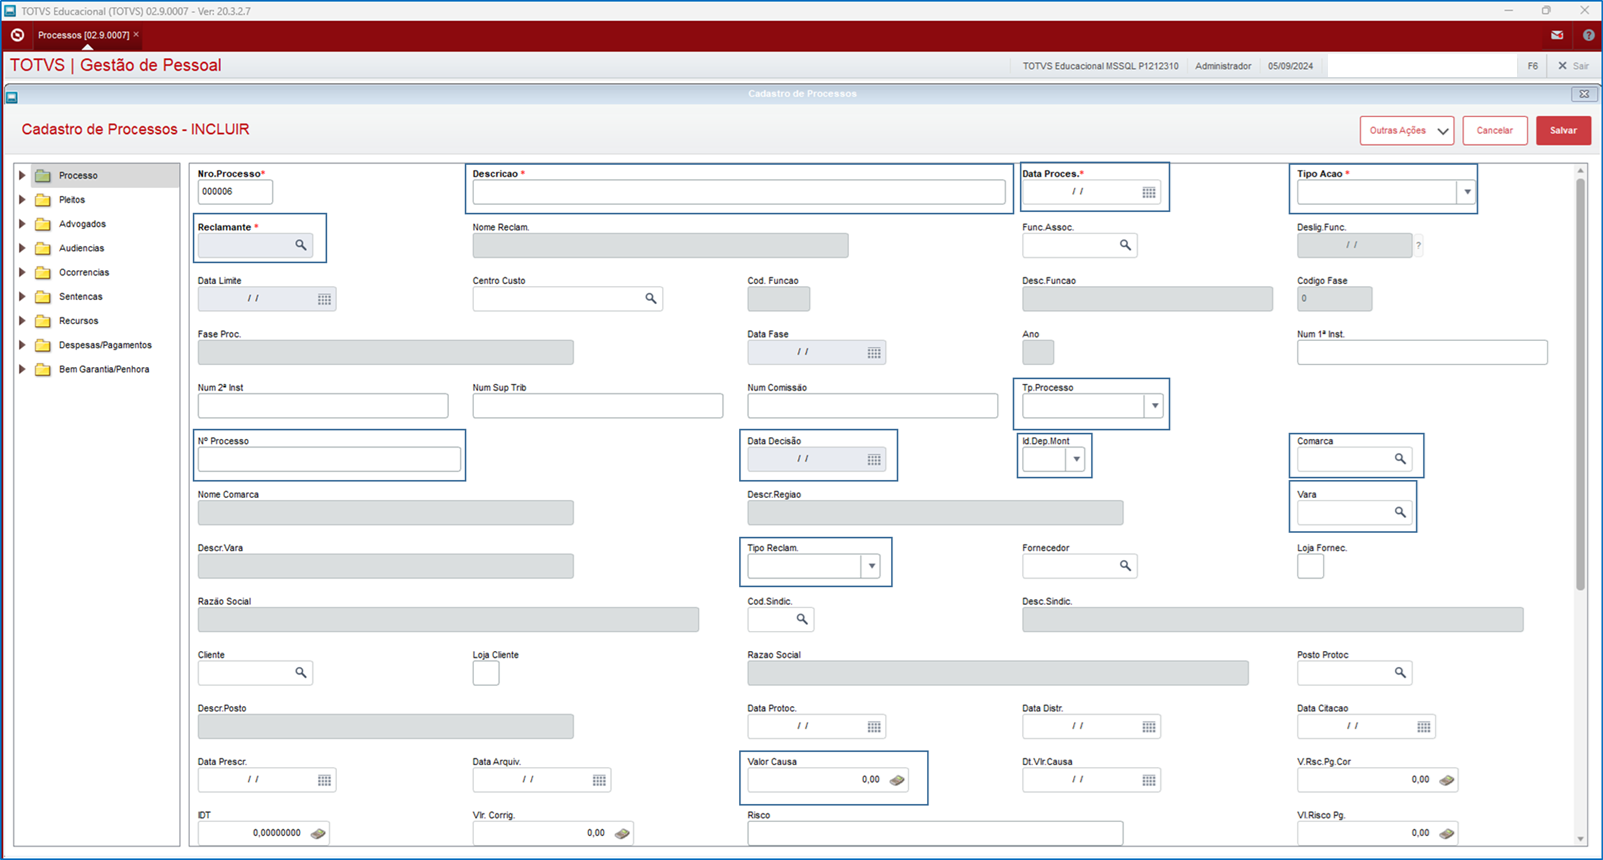Image resolution: width=1603 pixels, height=860 pixels.
Task: Select the Processos [02.9.0007] tab
Action: pos(83,35)
